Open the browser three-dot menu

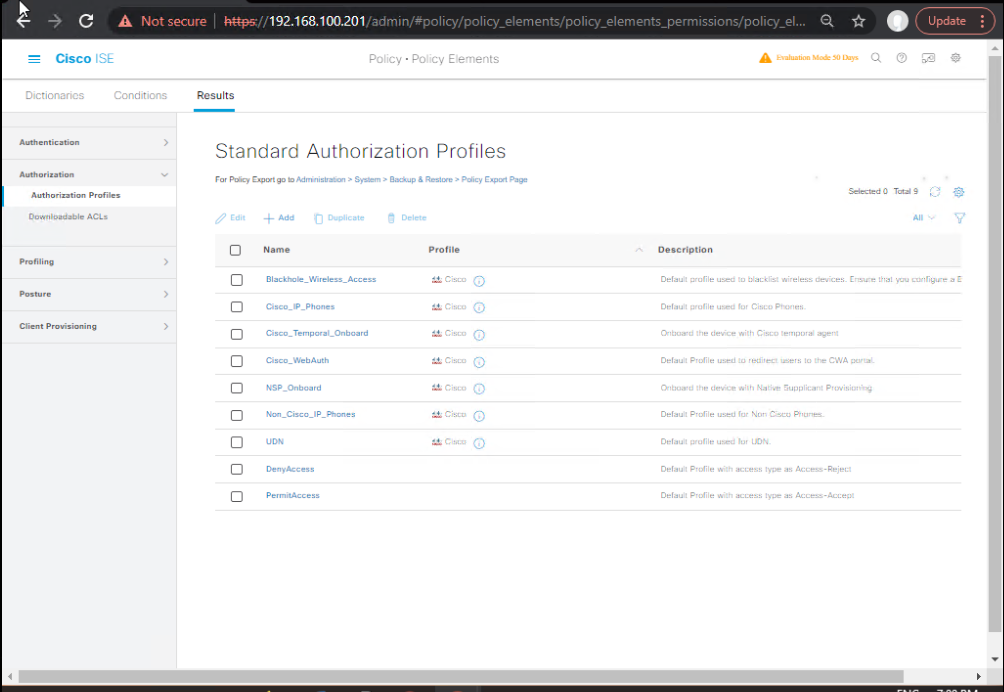(x=982, y=21)
